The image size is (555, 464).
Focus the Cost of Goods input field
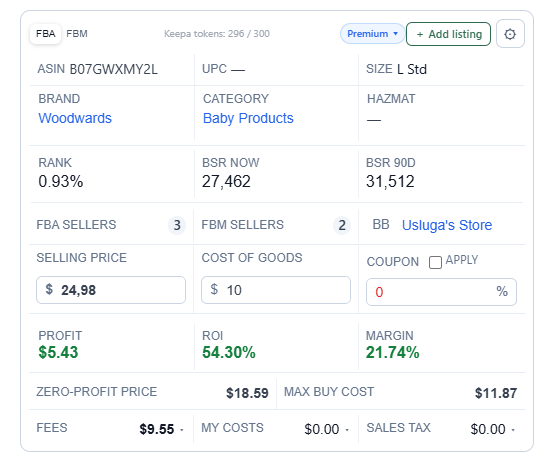276,290
